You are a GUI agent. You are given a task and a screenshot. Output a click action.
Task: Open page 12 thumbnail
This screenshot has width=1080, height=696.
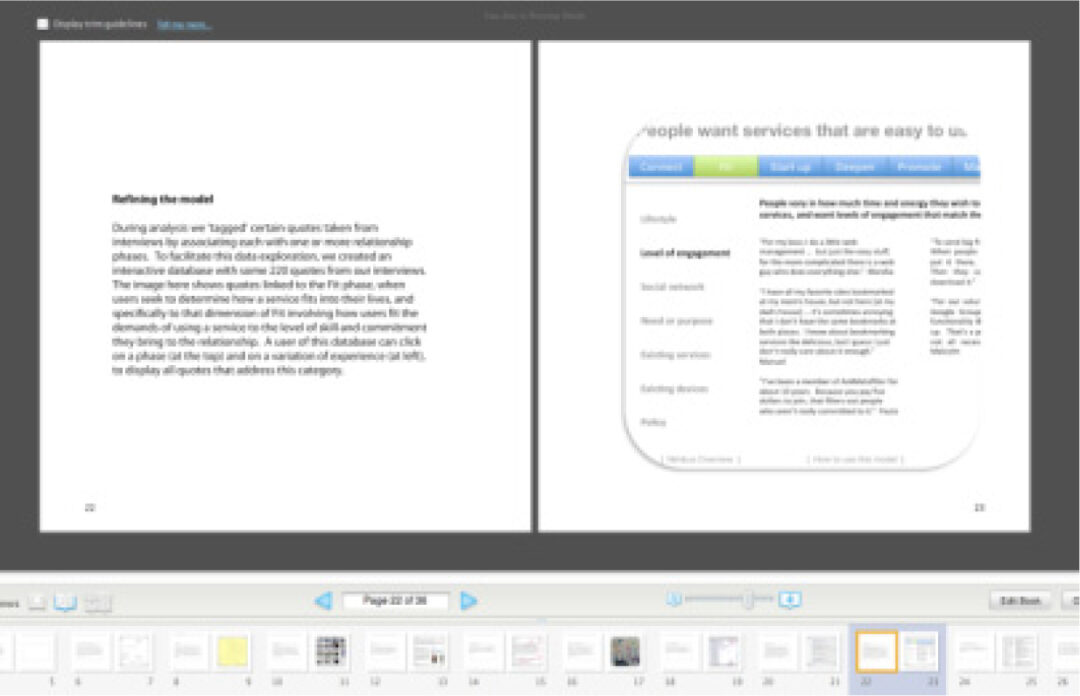click(x=384, y=651)
